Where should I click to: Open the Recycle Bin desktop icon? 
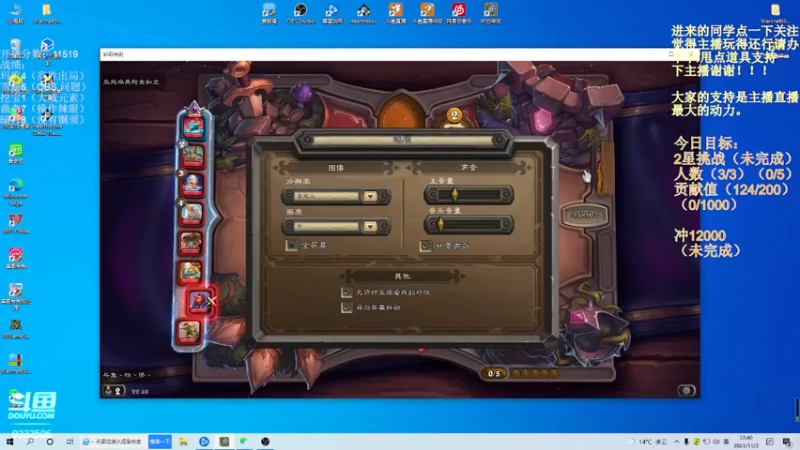(16, 48)
